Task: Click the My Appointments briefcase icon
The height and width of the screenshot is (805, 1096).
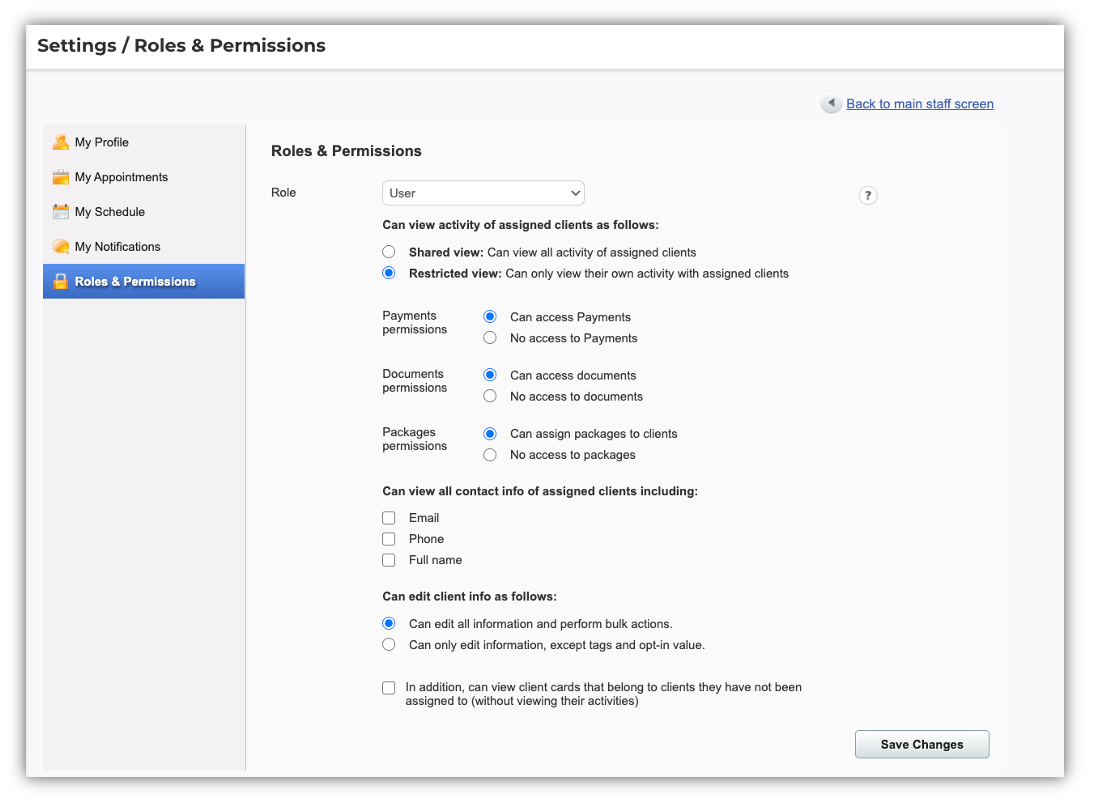Action: [61, 176]
